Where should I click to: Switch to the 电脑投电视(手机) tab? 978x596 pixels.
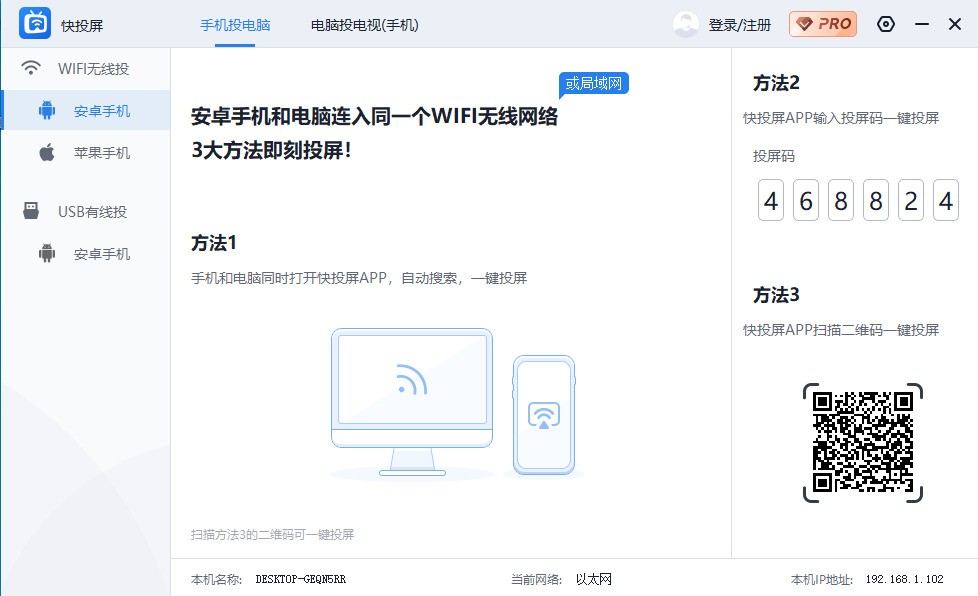pyautogui.click(x=364, y=25)
